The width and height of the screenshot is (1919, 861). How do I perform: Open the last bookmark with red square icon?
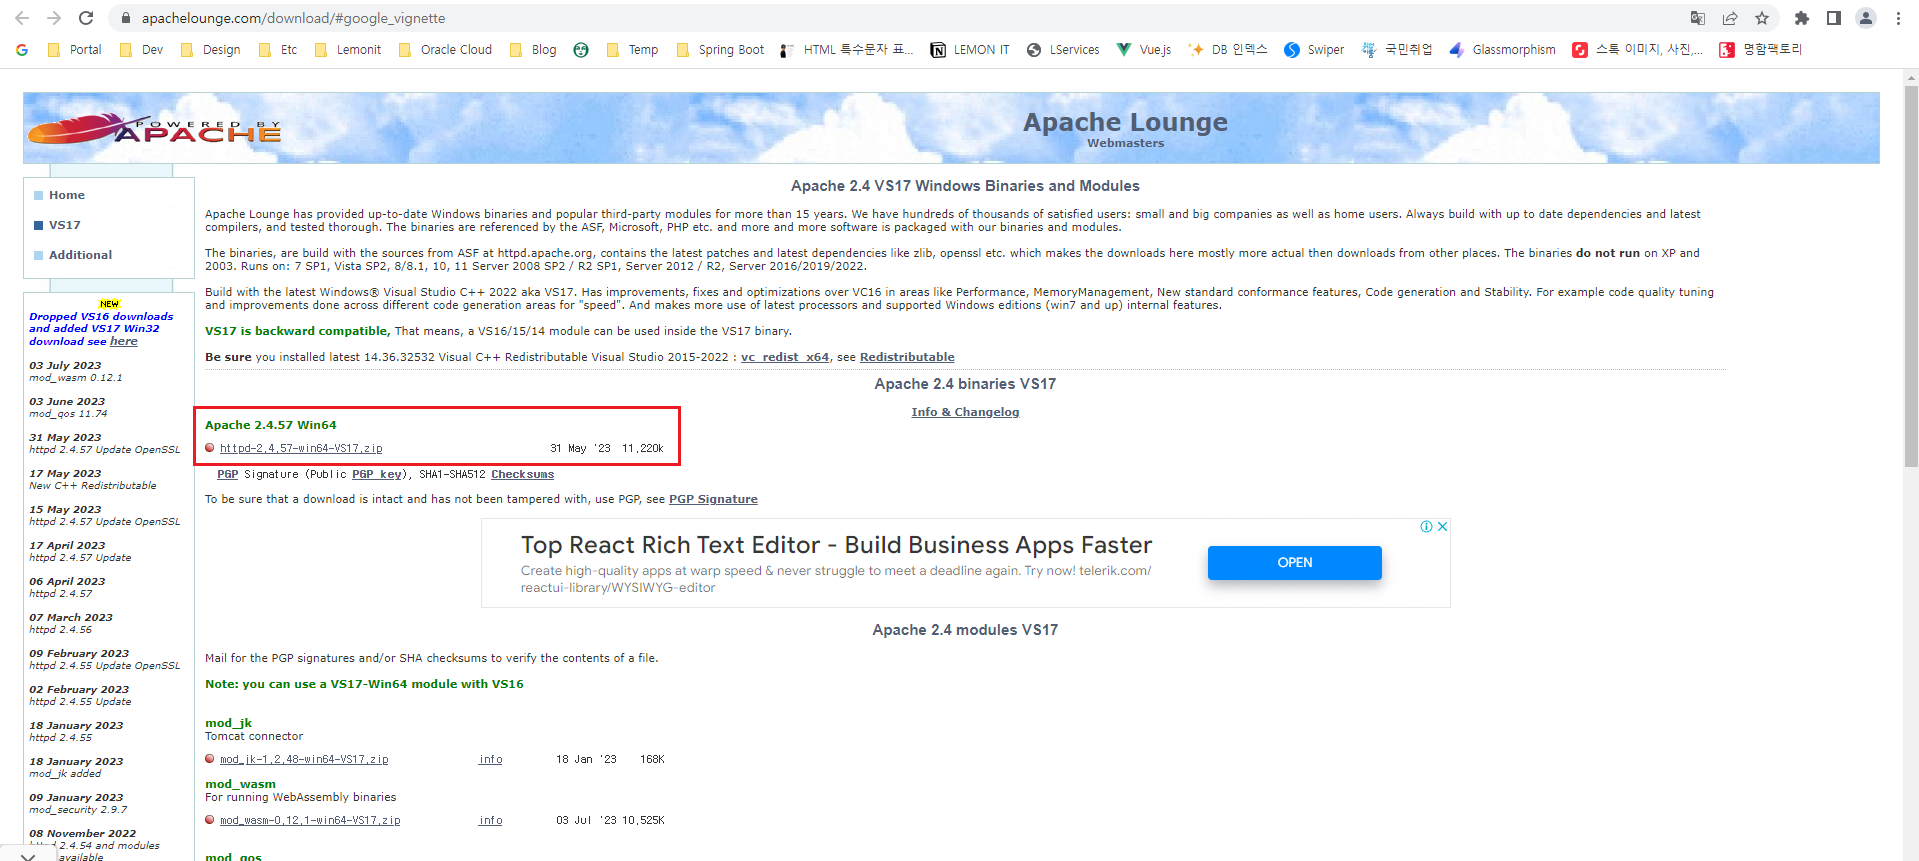click(x=1760, y=50)
